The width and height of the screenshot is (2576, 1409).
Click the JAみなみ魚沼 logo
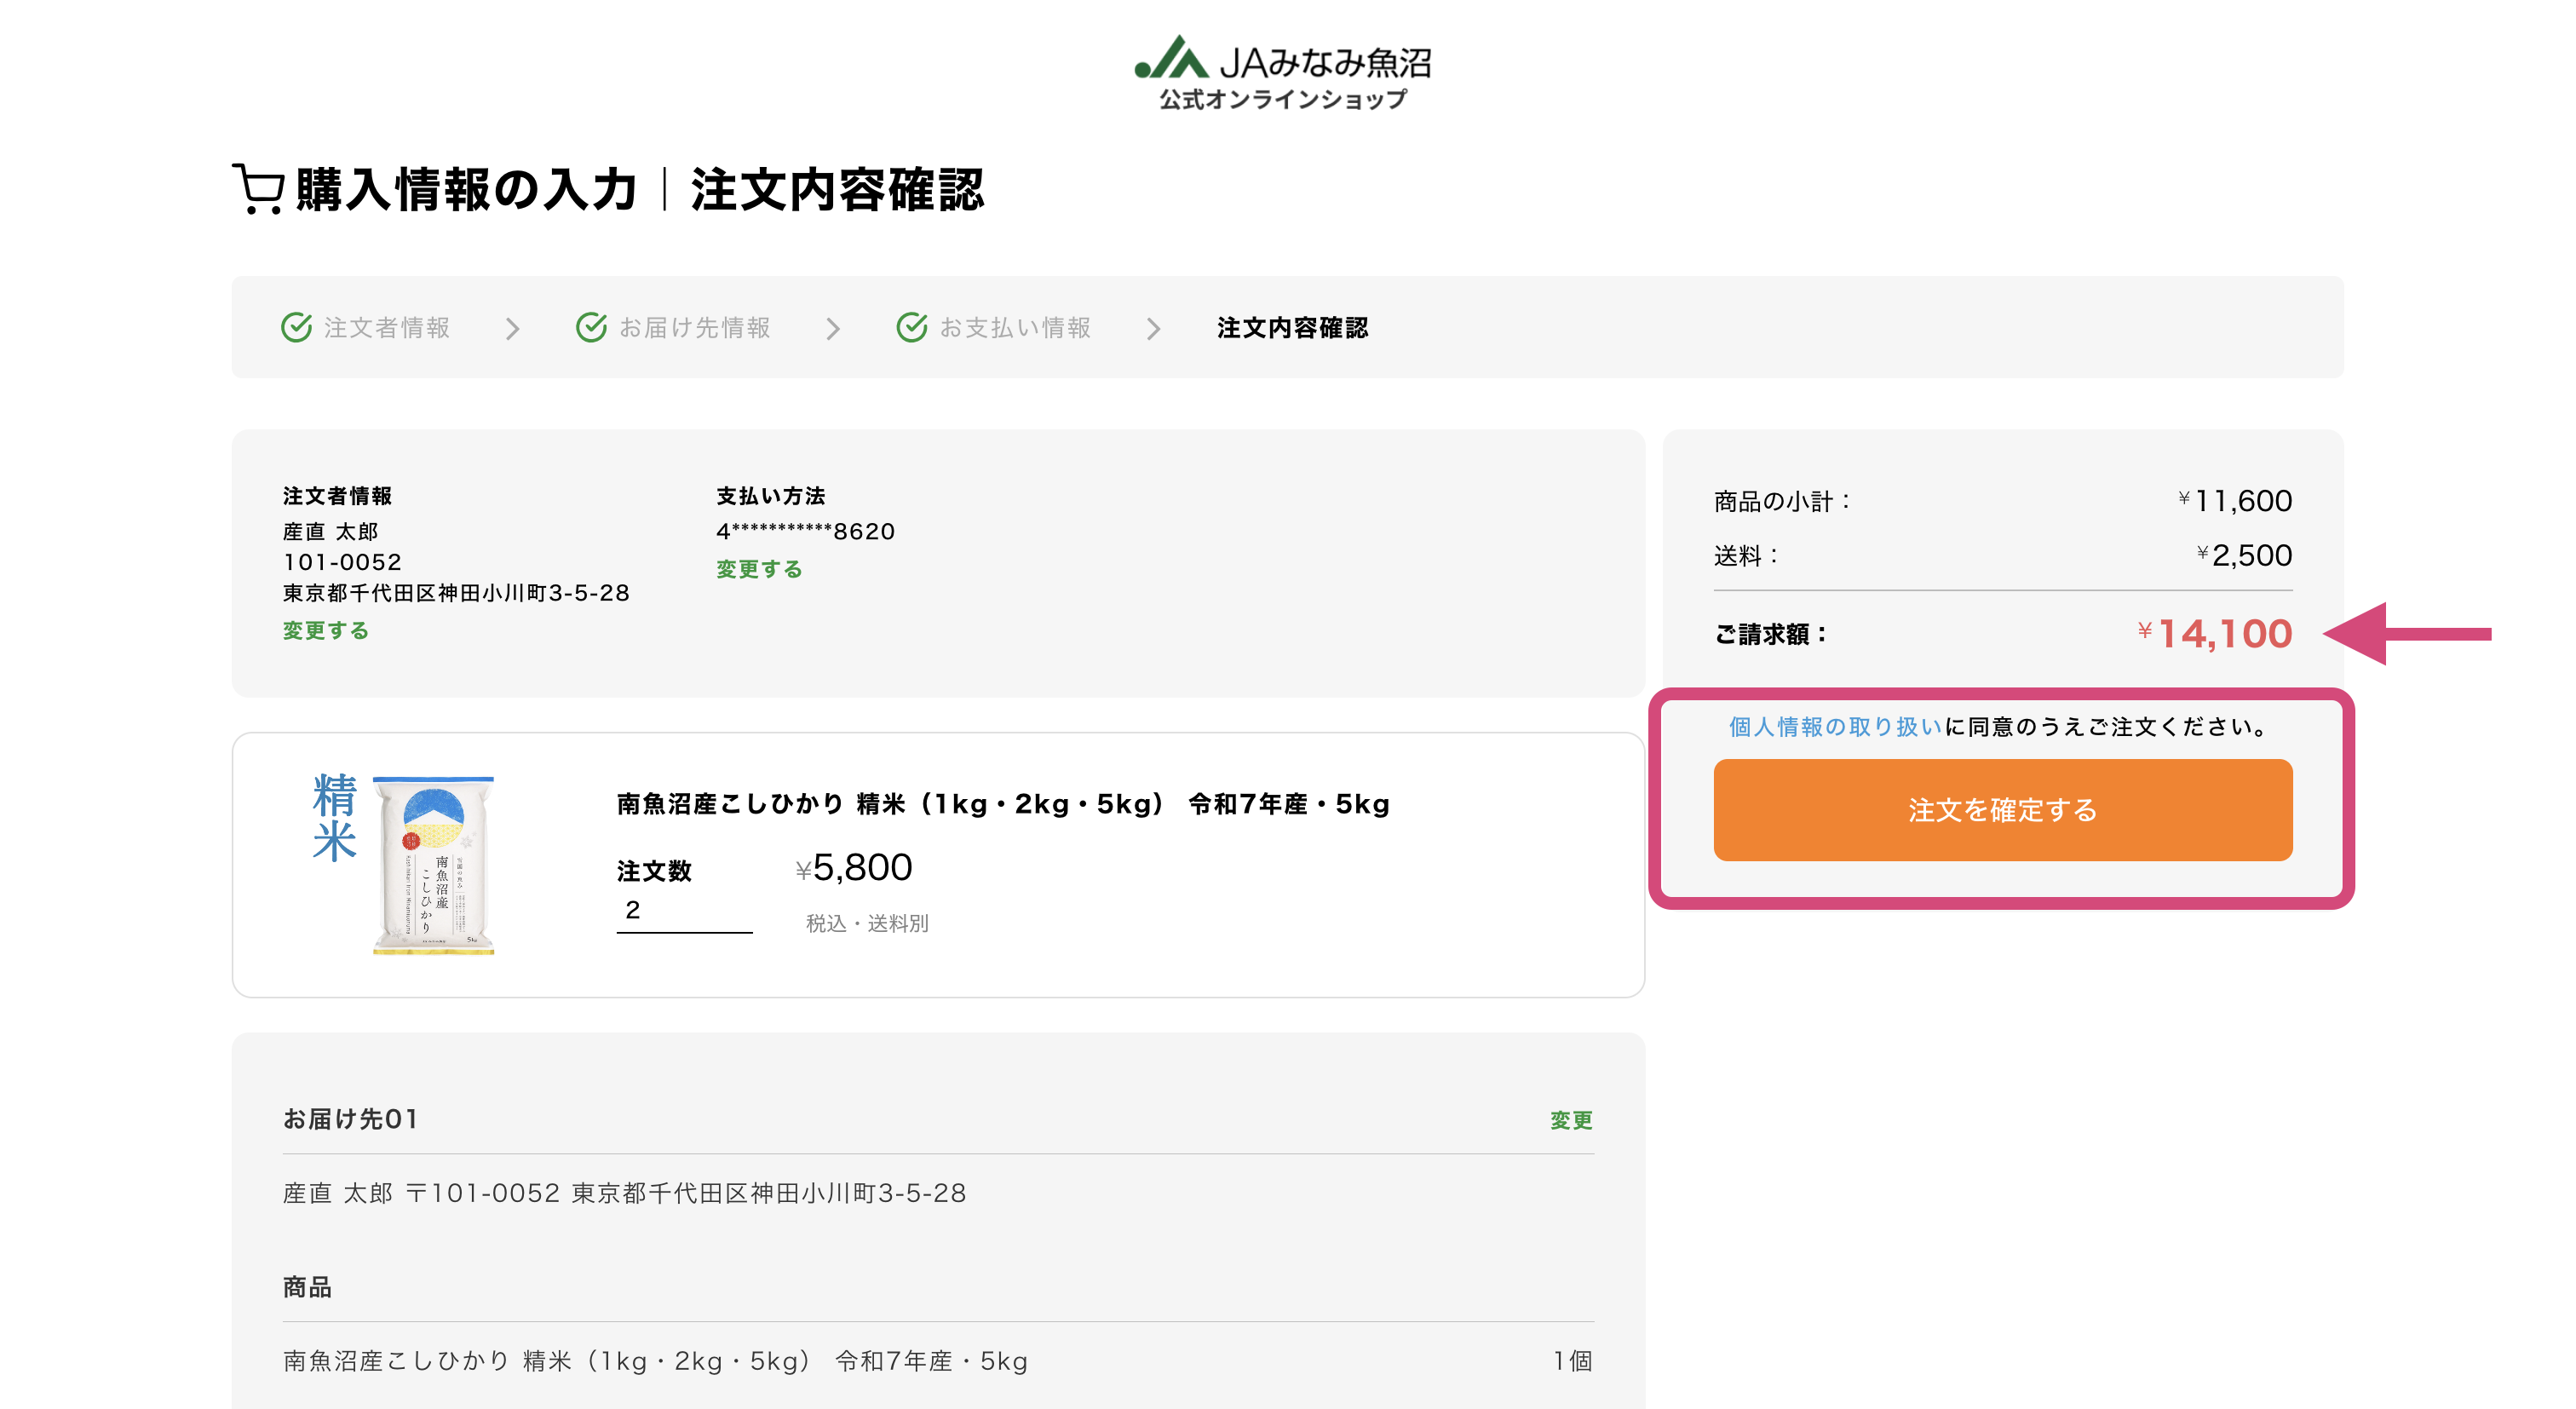(1283, 72)
